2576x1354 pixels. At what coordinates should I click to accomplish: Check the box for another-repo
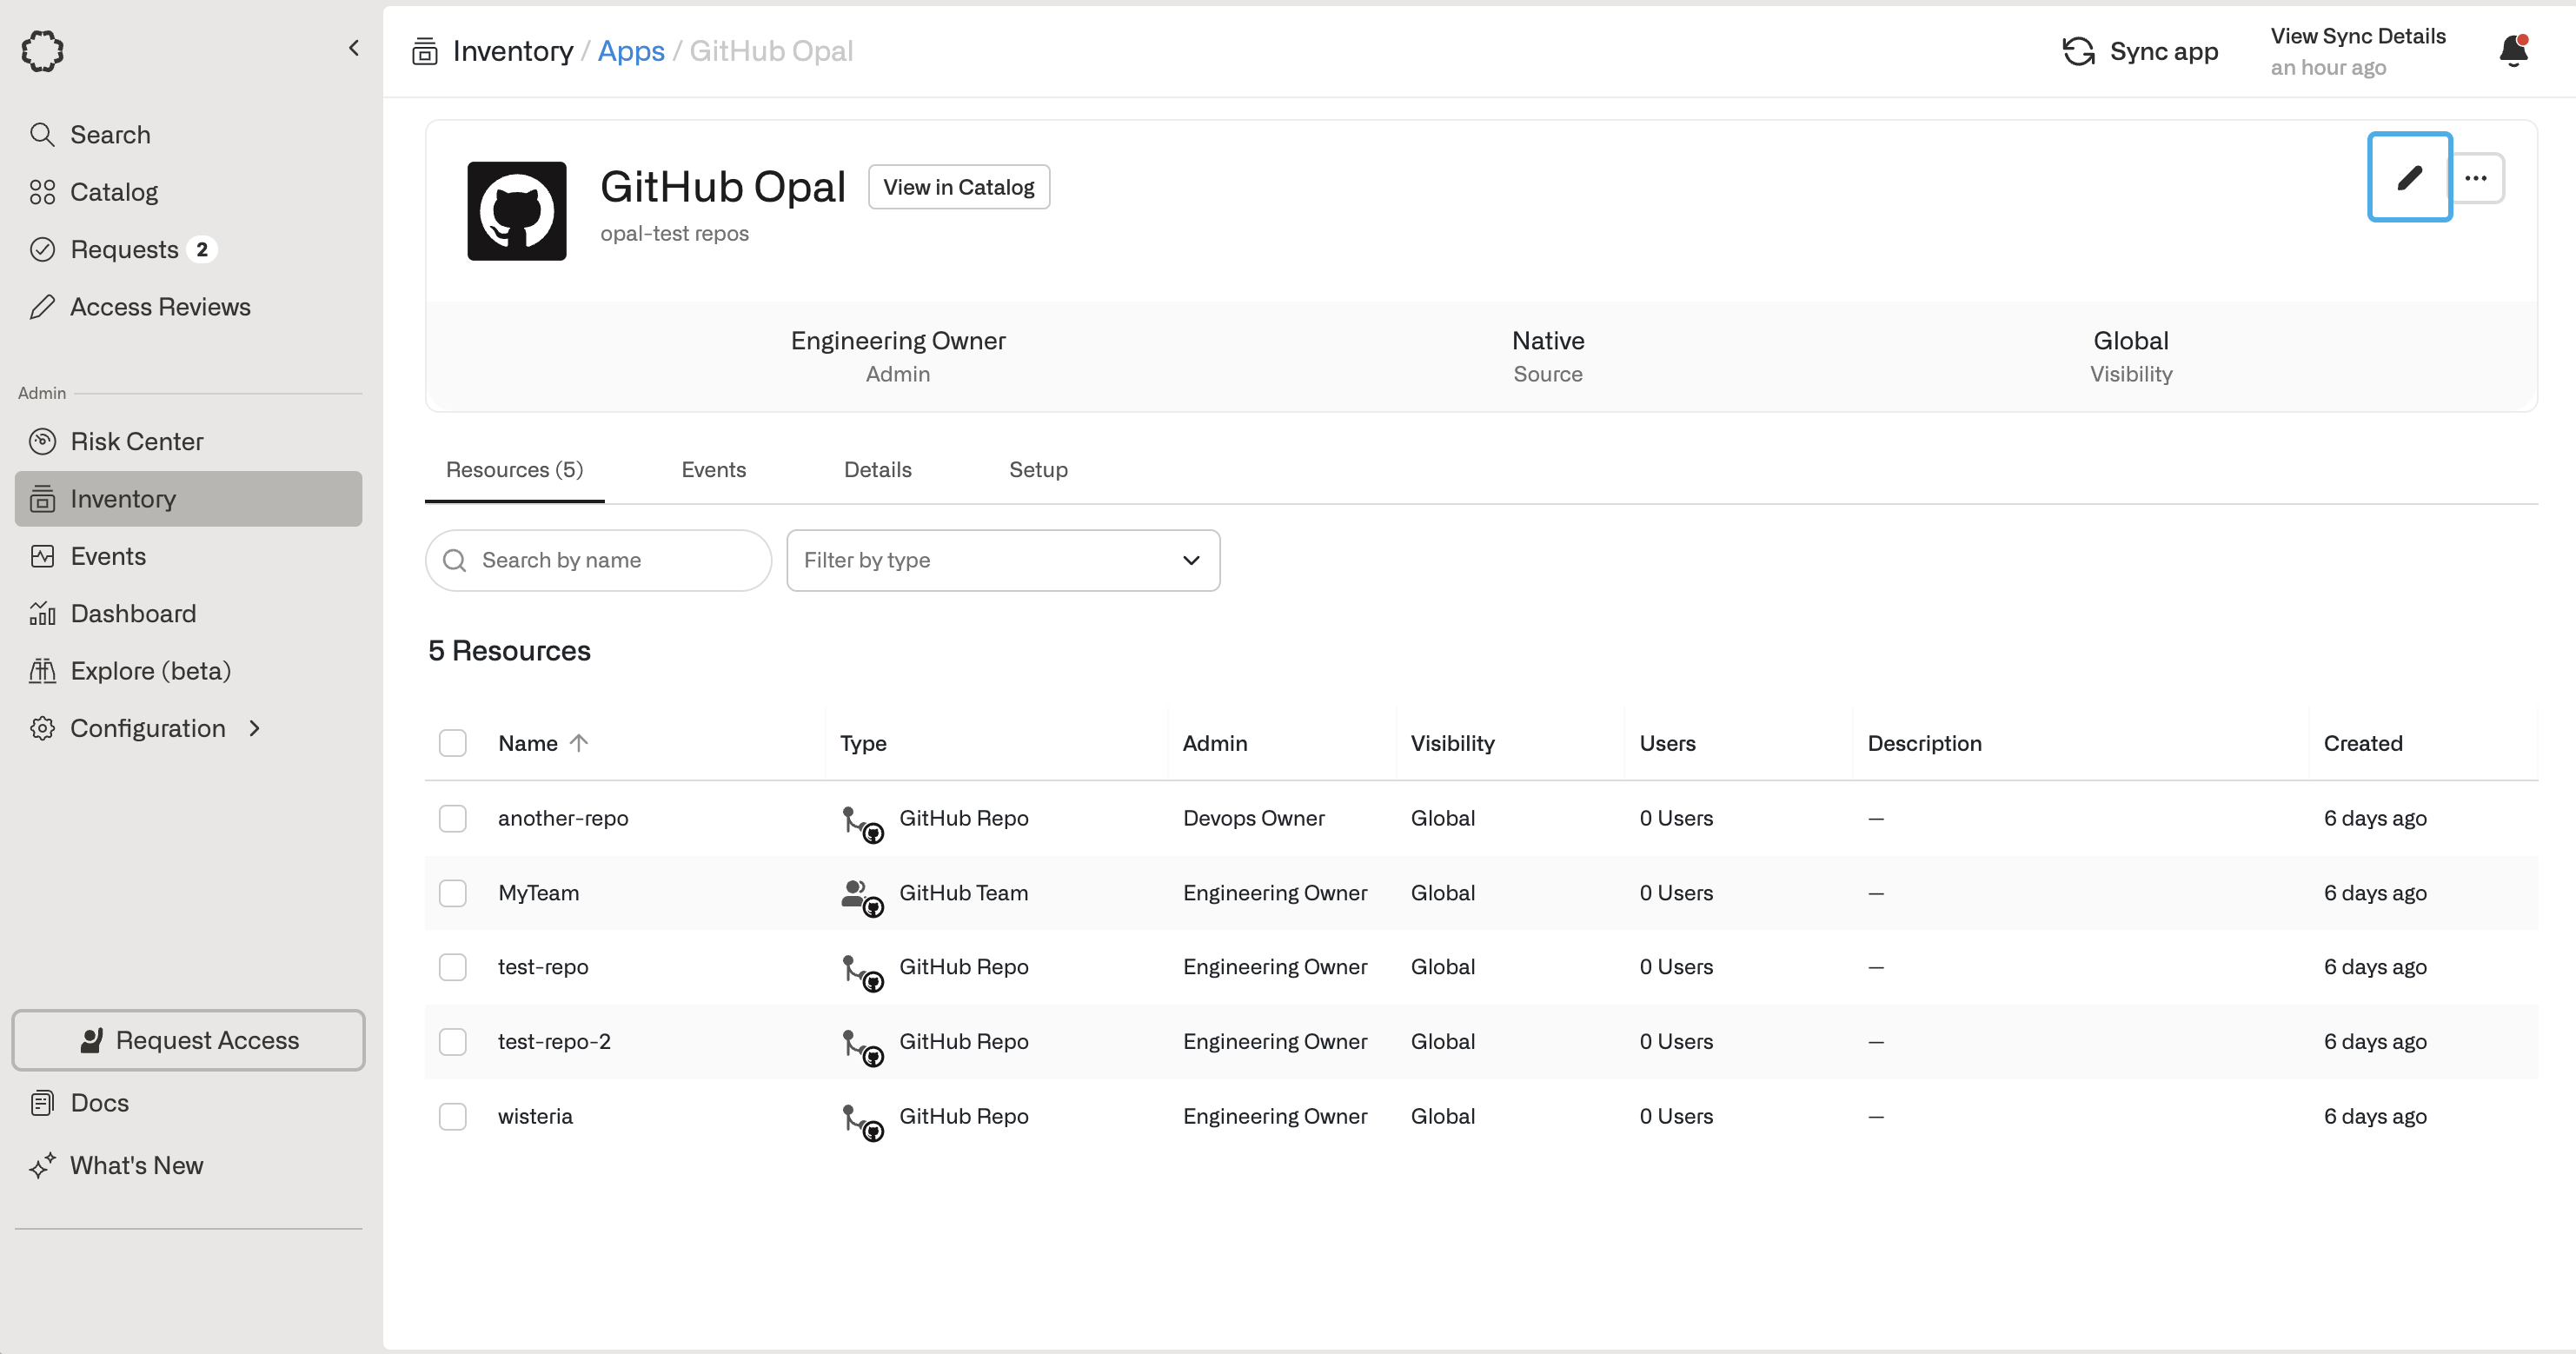pos(453,818)
